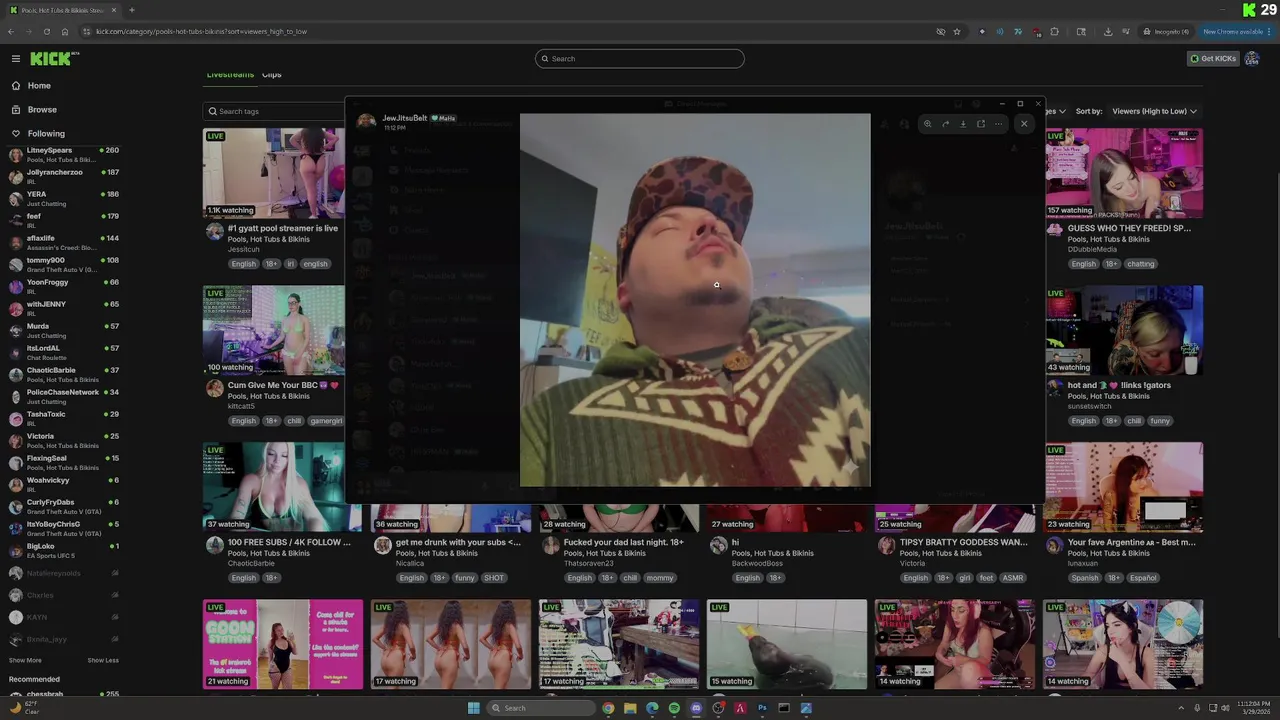Open tommy900 channel in sidebar
The height and width of the screenshot is (720, 1280).
[64, 265]
